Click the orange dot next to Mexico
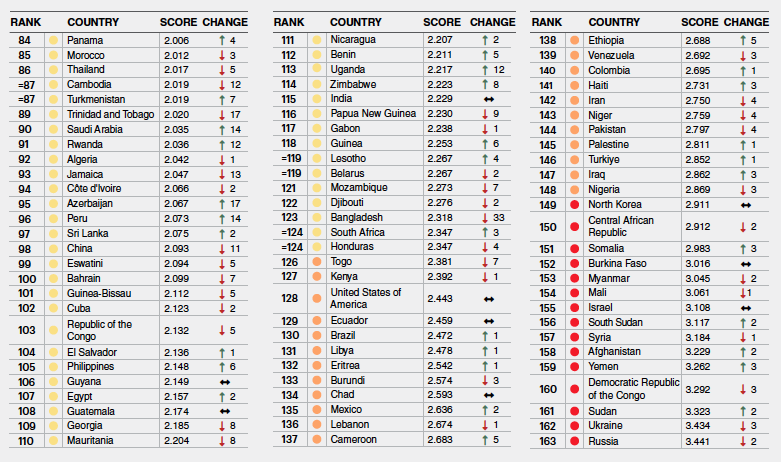This screenshot has height=462, width=781. (316, 410)
